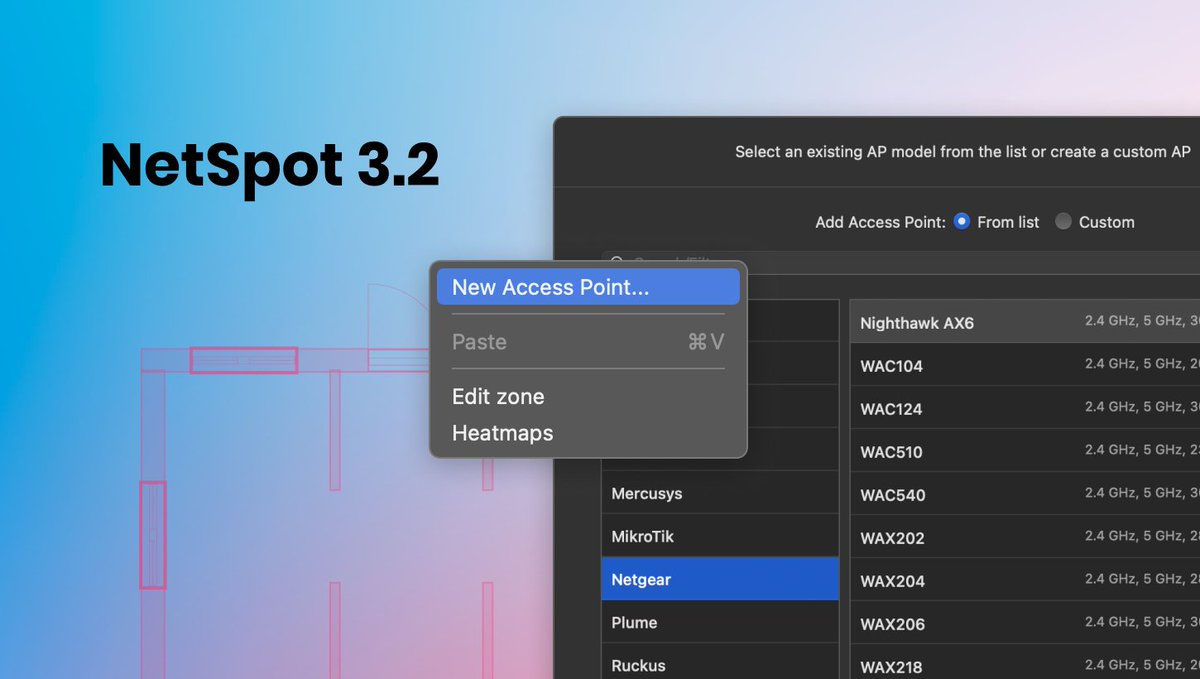Screen dimensions: 1200x679
Task: Select the From list radio button
Action: [962, 222]
